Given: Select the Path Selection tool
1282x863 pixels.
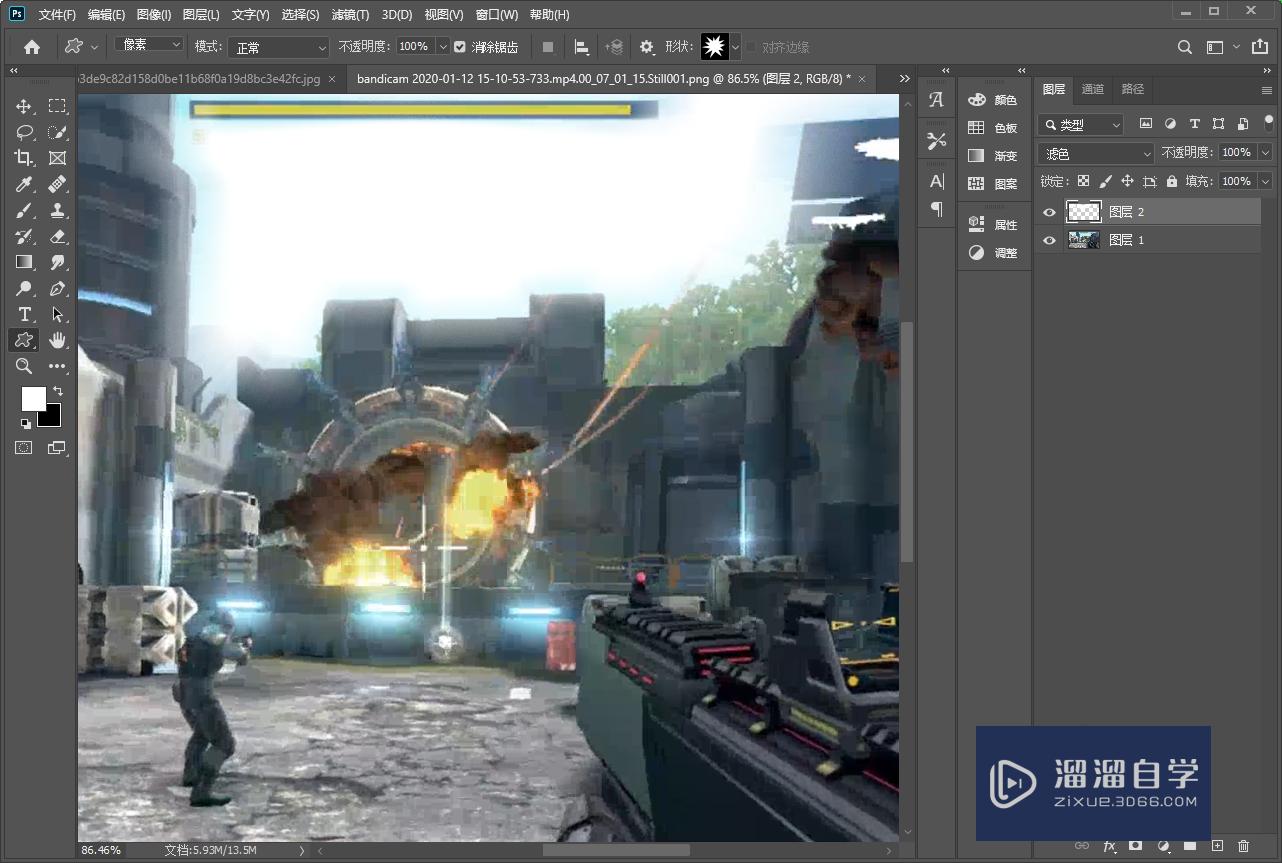Looking at the screenshot, I should point(57,314).
